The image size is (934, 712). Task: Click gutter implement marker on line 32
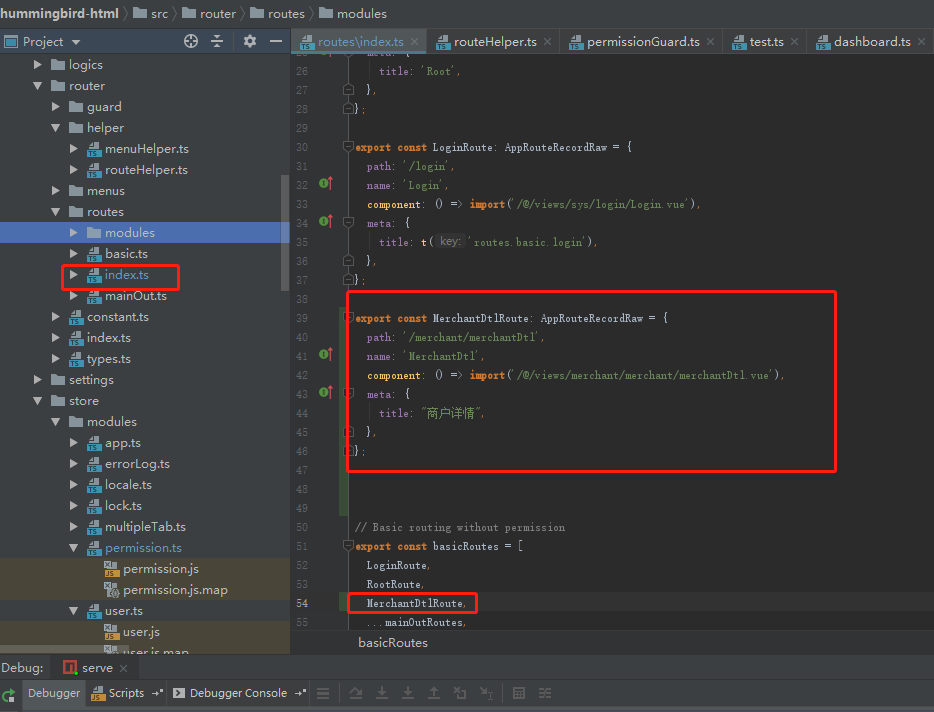pos(325,184)
